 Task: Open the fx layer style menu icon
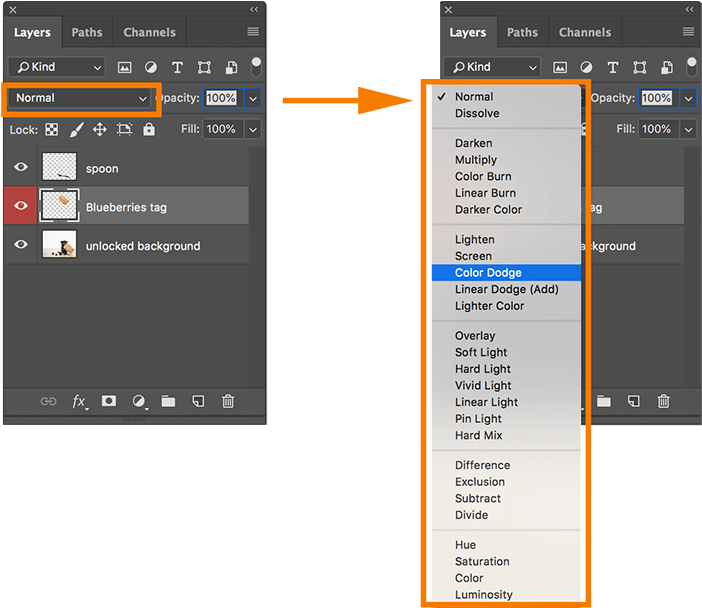click(79, 401)
